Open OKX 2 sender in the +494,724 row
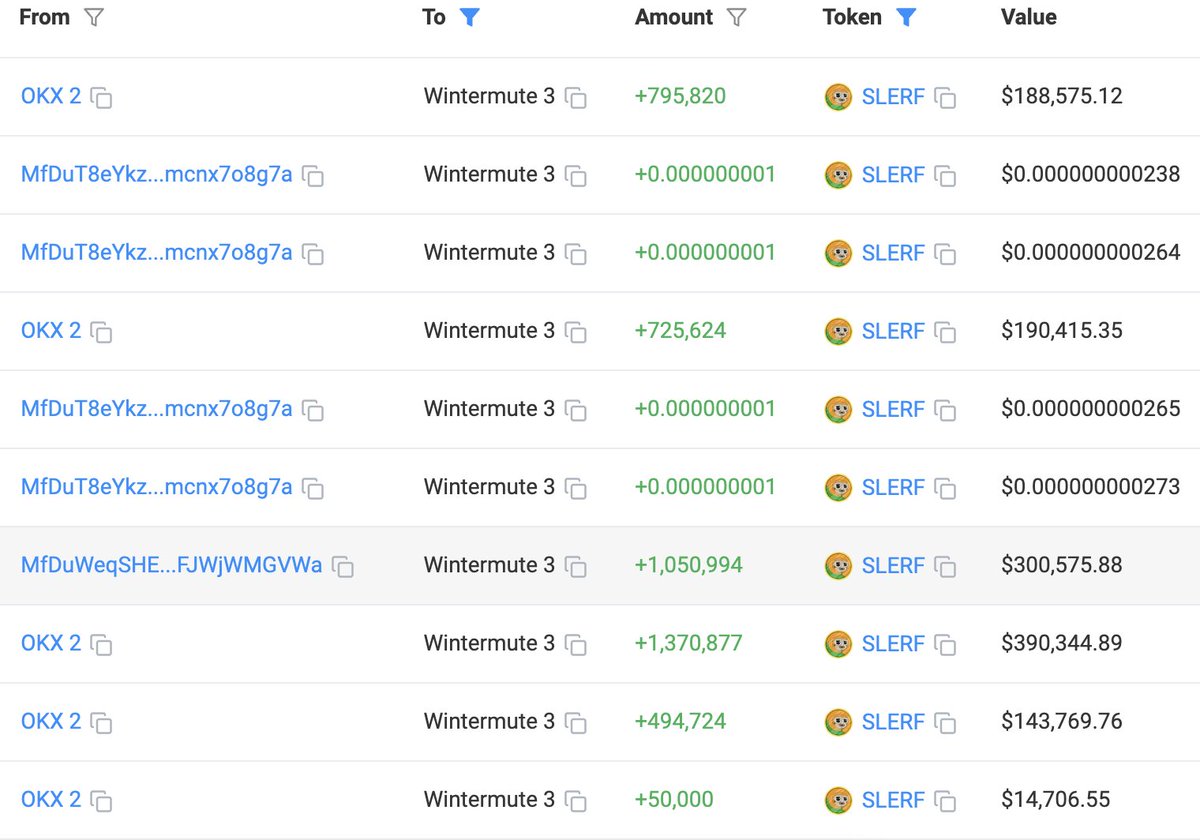 [x=51, y=721]
